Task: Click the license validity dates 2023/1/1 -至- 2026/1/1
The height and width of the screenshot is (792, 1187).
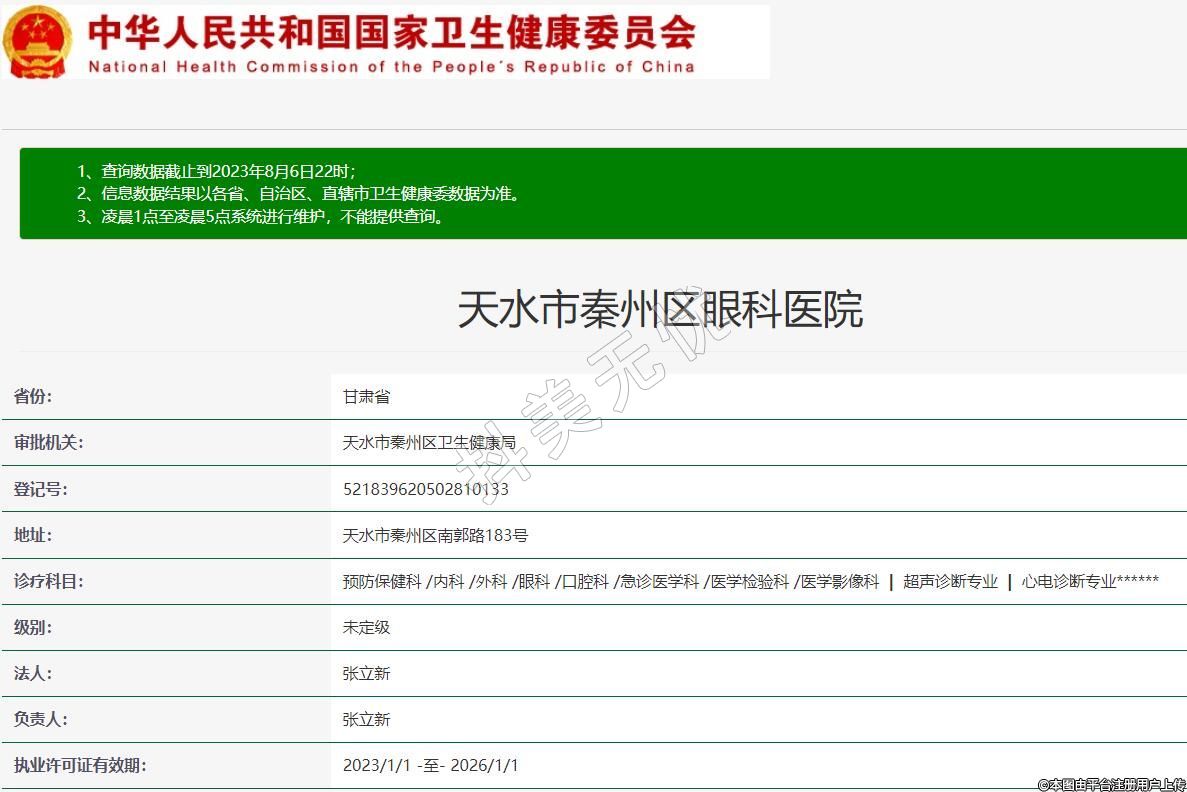Action: 430,765
